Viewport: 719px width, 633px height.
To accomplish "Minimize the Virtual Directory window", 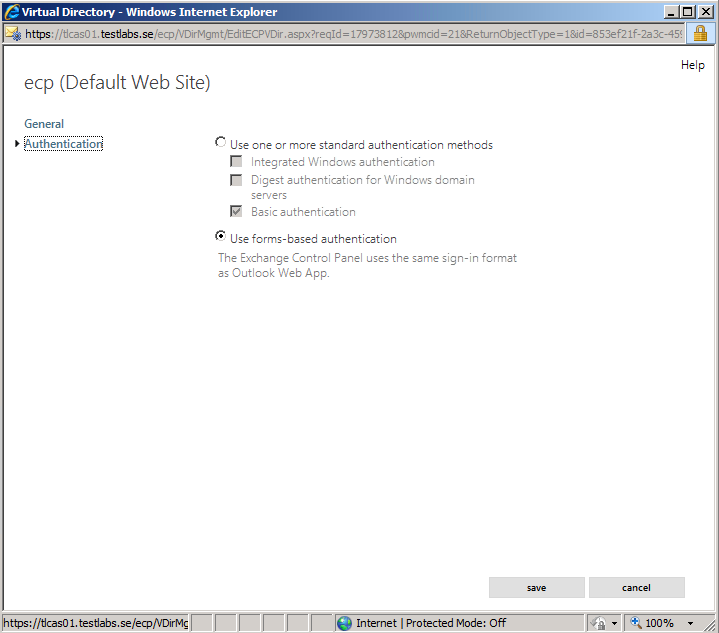I will pyautogui.click(x=671, y=12).
